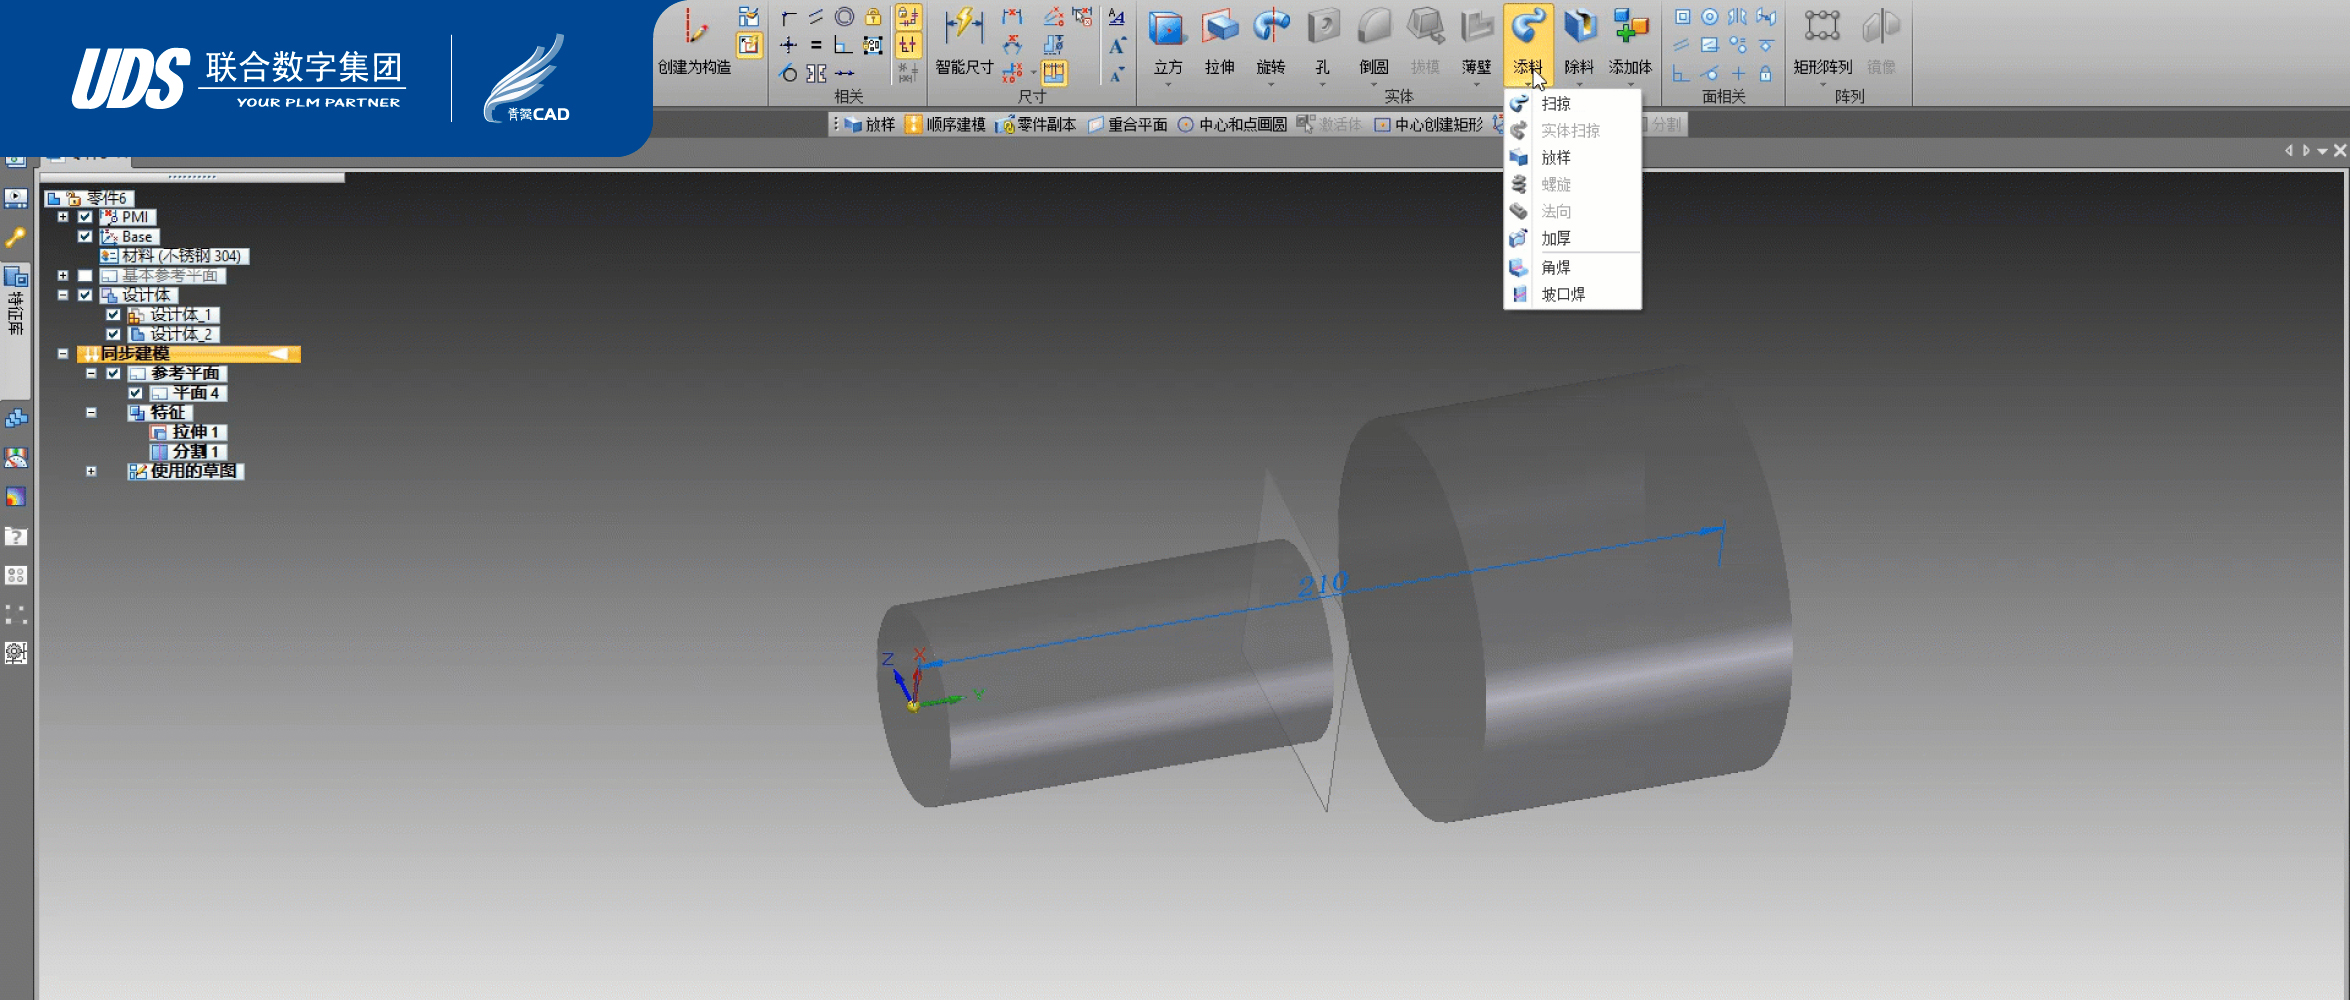
Task: Choose 角焊 from the 添料 menu
Action: pos(1572,267)
